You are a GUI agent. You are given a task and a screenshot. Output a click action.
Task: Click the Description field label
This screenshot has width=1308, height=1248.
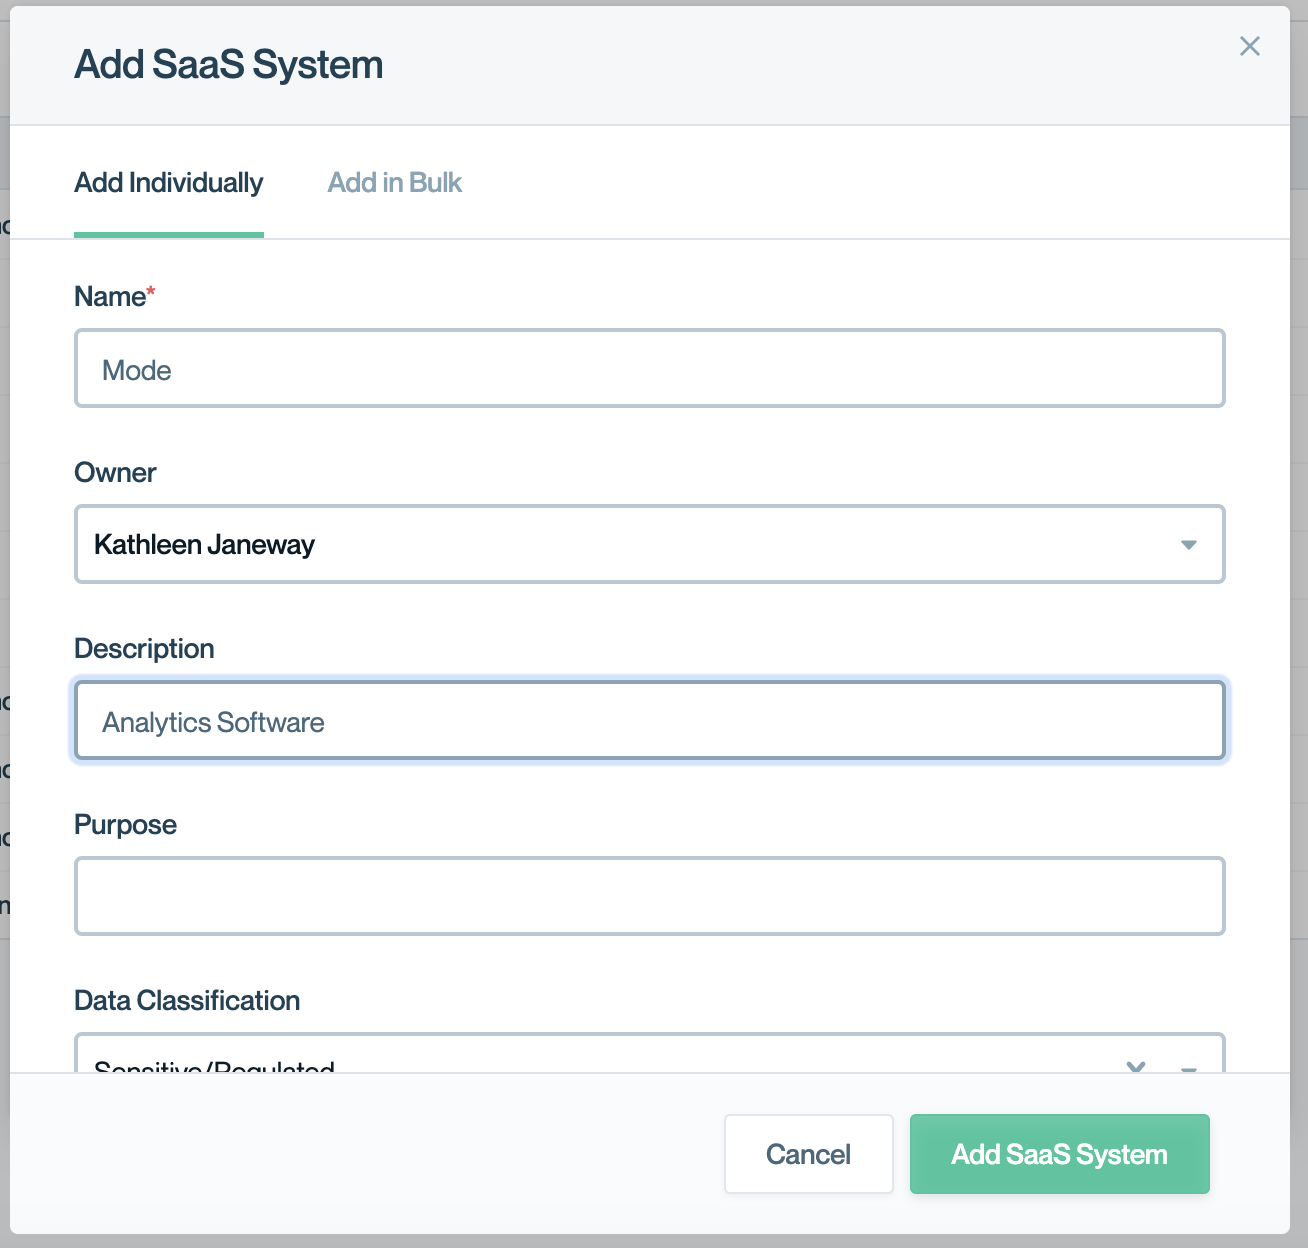pyautogui.click(x=144, y=649)
